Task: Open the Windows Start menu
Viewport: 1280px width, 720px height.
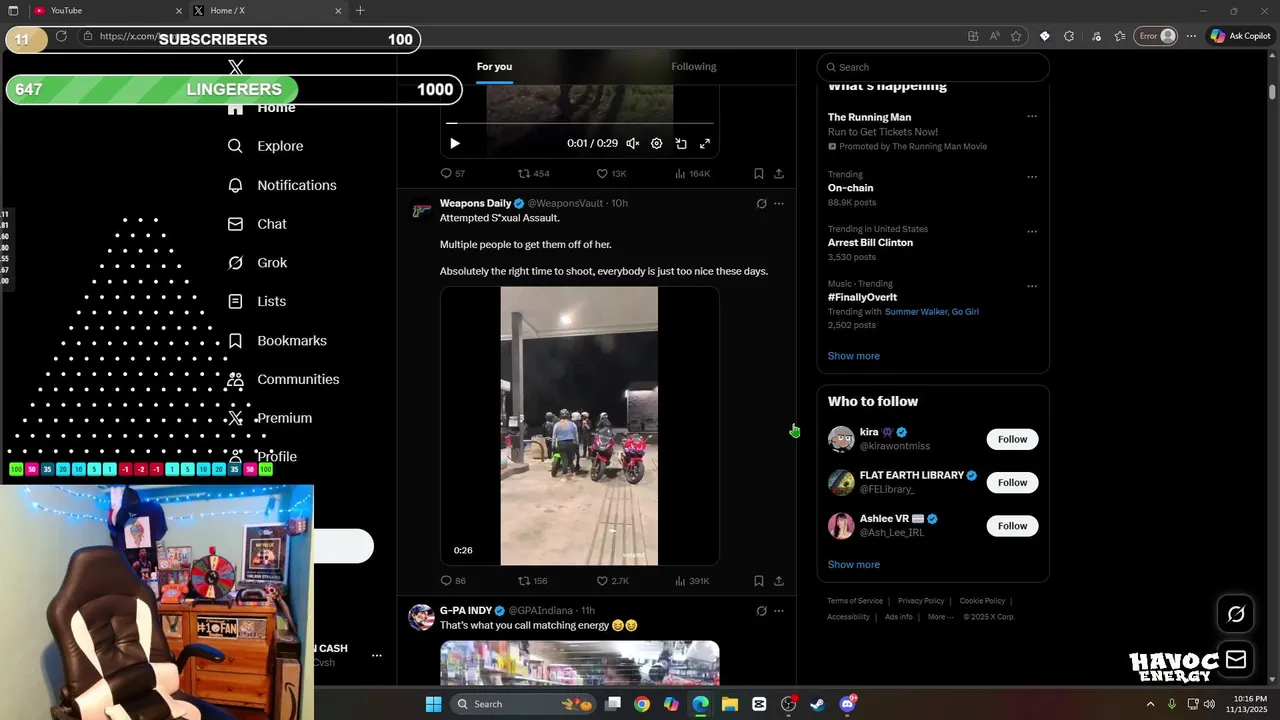Action: coord(433,704)
